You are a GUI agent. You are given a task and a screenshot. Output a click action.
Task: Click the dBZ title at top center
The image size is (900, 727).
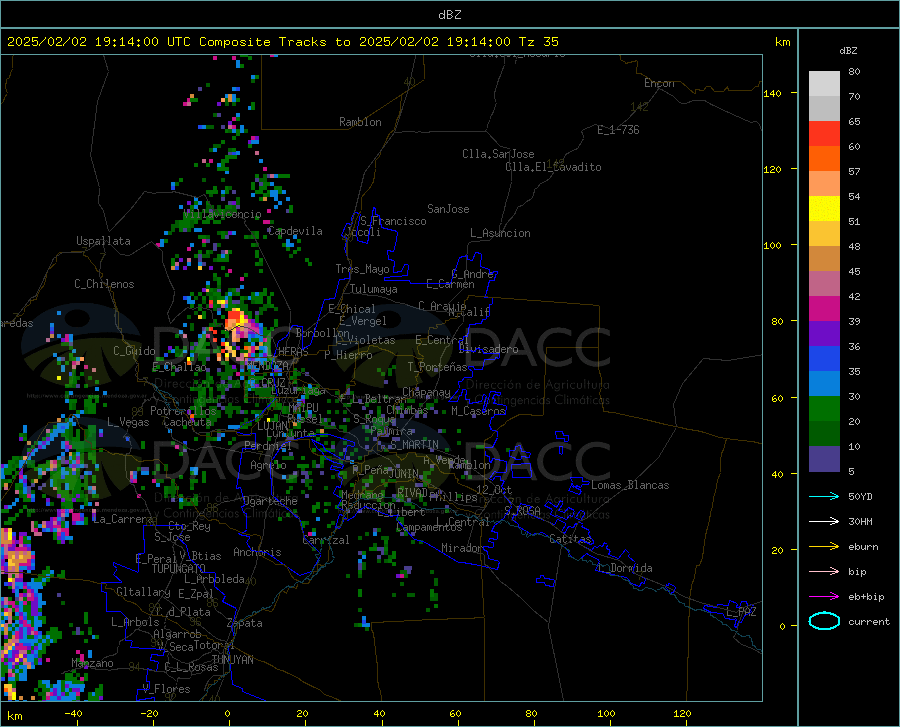(449, 15)
